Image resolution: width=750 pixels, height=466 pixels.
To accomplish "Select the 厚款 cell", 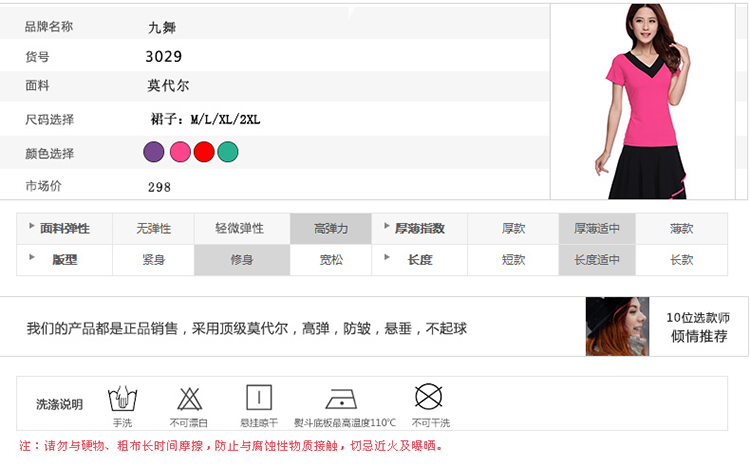I will (513, 229).
